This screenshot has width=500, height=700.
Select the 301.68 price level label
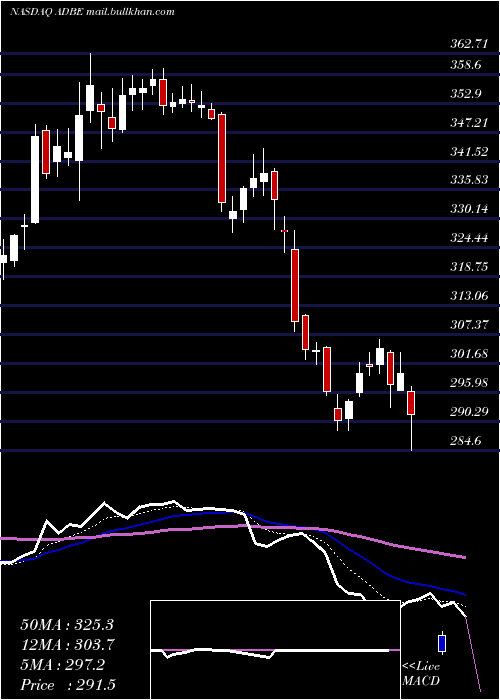pos(468,354)
